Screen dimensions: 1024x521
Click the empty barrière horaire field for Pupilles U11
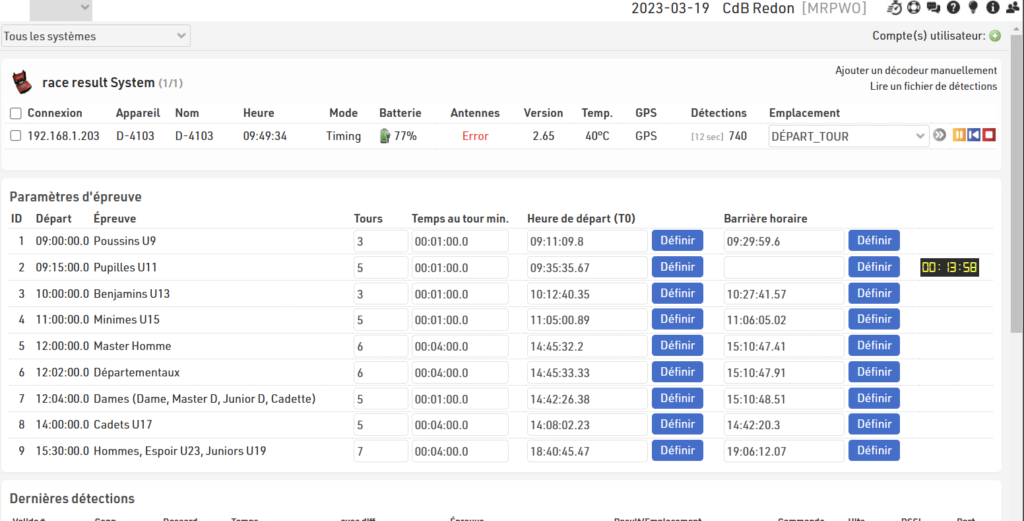[x=784, y=268]
